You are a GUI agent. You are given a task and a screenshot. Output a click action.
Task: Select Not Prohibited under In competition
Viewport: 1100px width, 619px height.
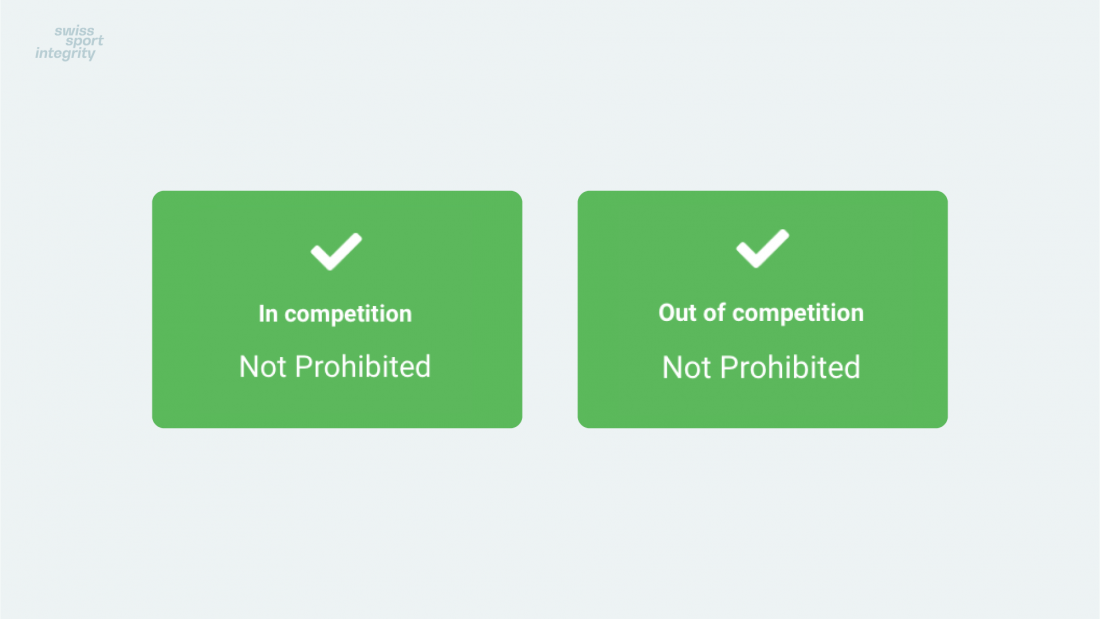[335, 366]
